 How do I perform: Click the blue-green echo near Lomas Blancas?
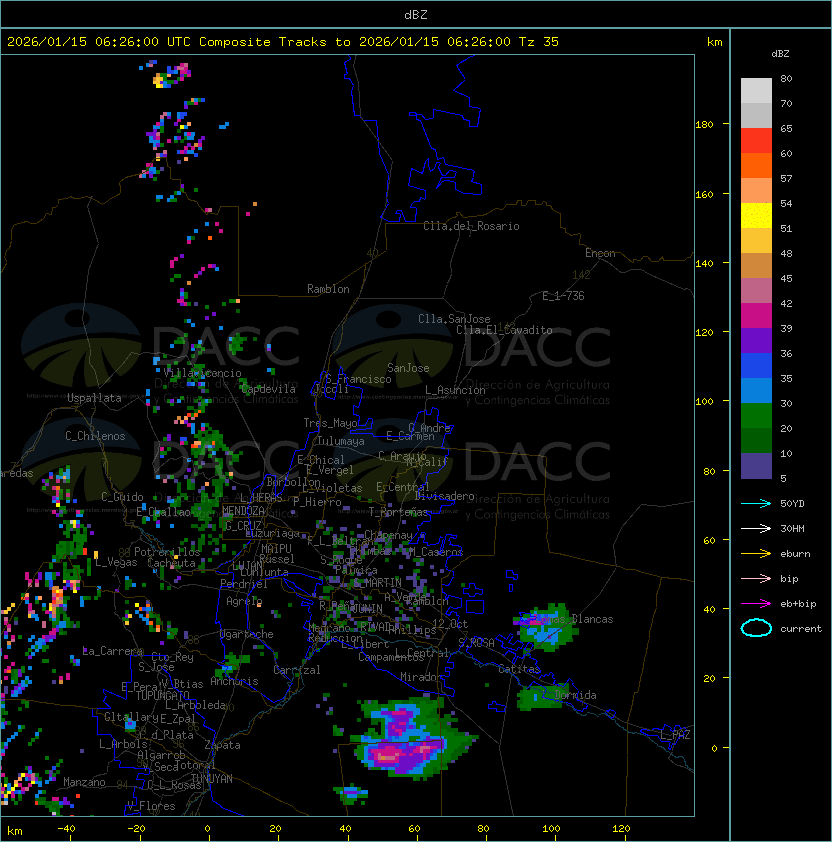click(547, 627)
